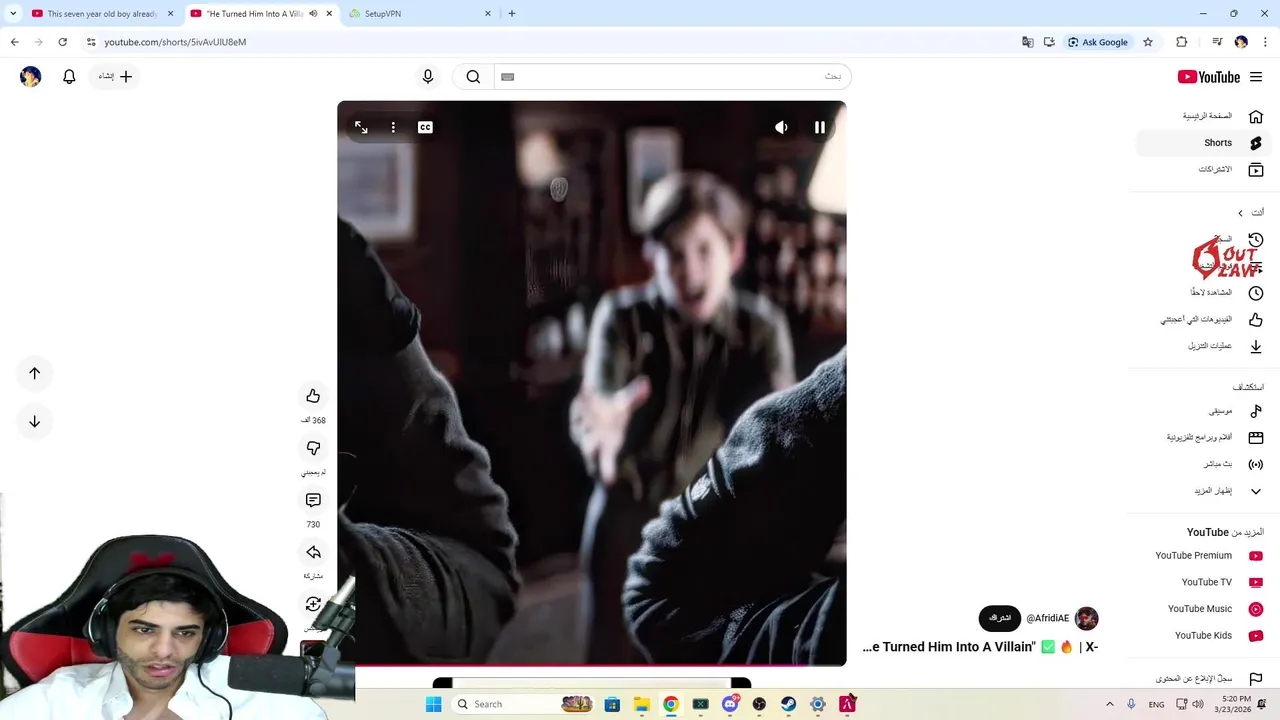The width and height of the screenshot is (1280, 720).
Task: Open Music in the Explore section
Action: [x=1204, y=411]
